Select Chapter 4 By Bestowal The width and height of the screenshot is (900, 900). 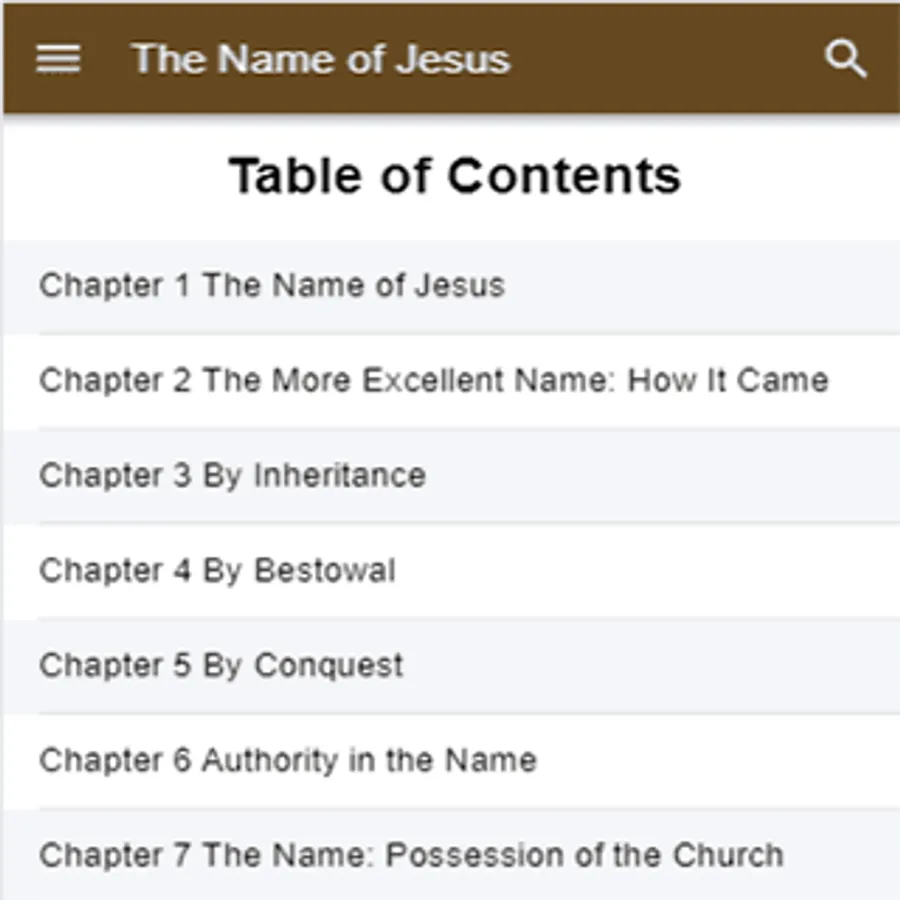point(217,571)
